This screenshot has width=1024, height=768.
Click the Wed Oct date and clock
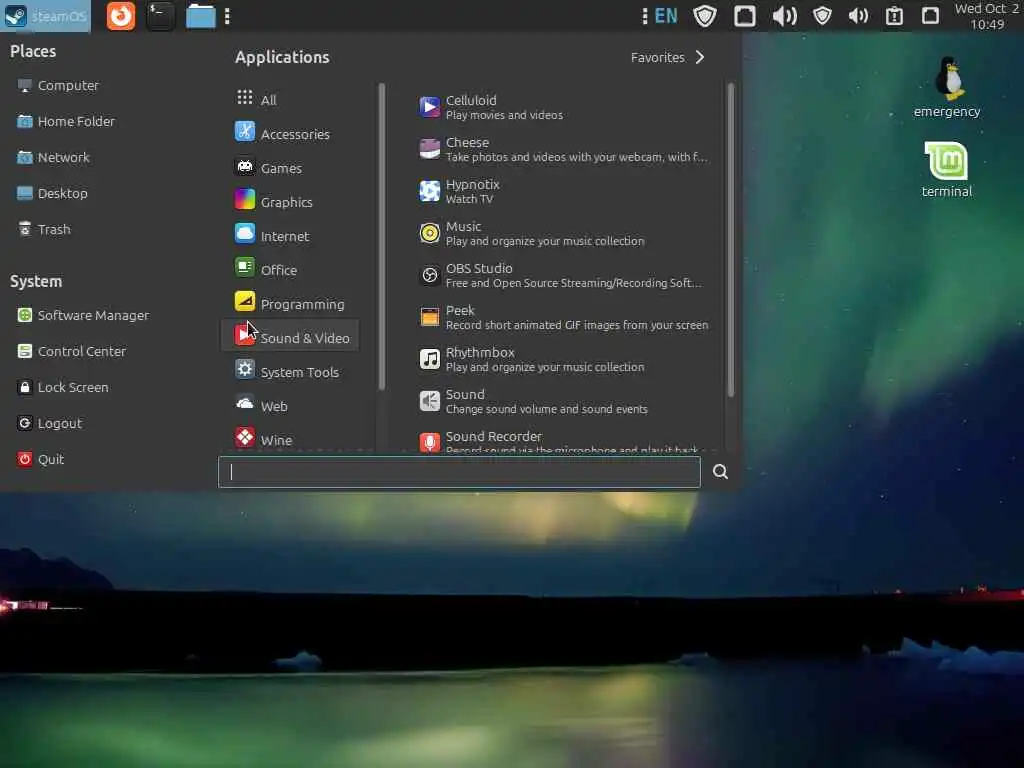click(x=987, y=16)
